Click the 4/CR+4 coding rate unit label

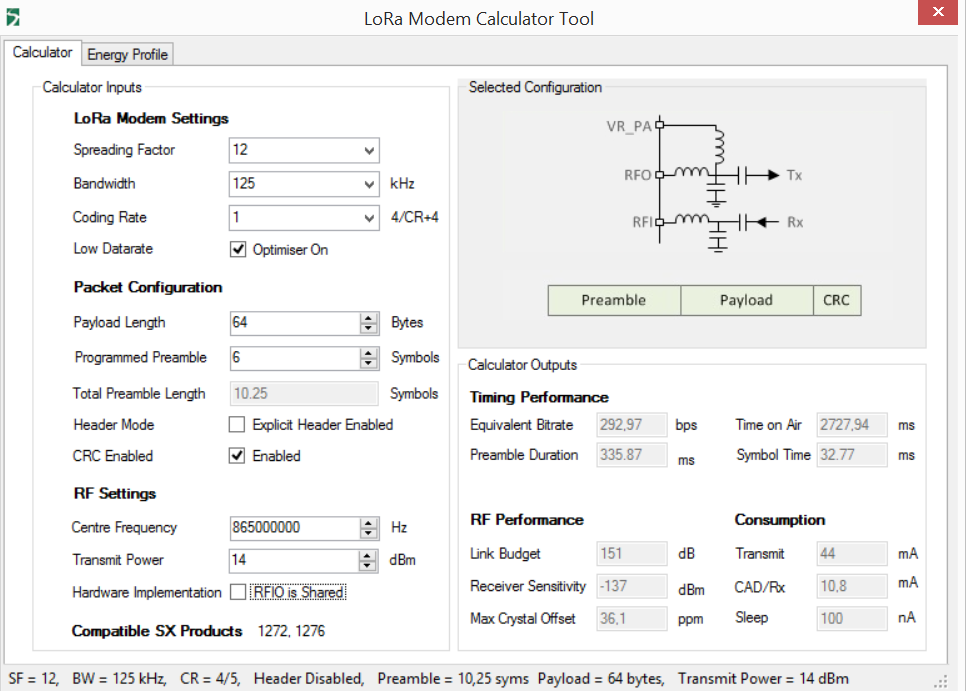415,217
